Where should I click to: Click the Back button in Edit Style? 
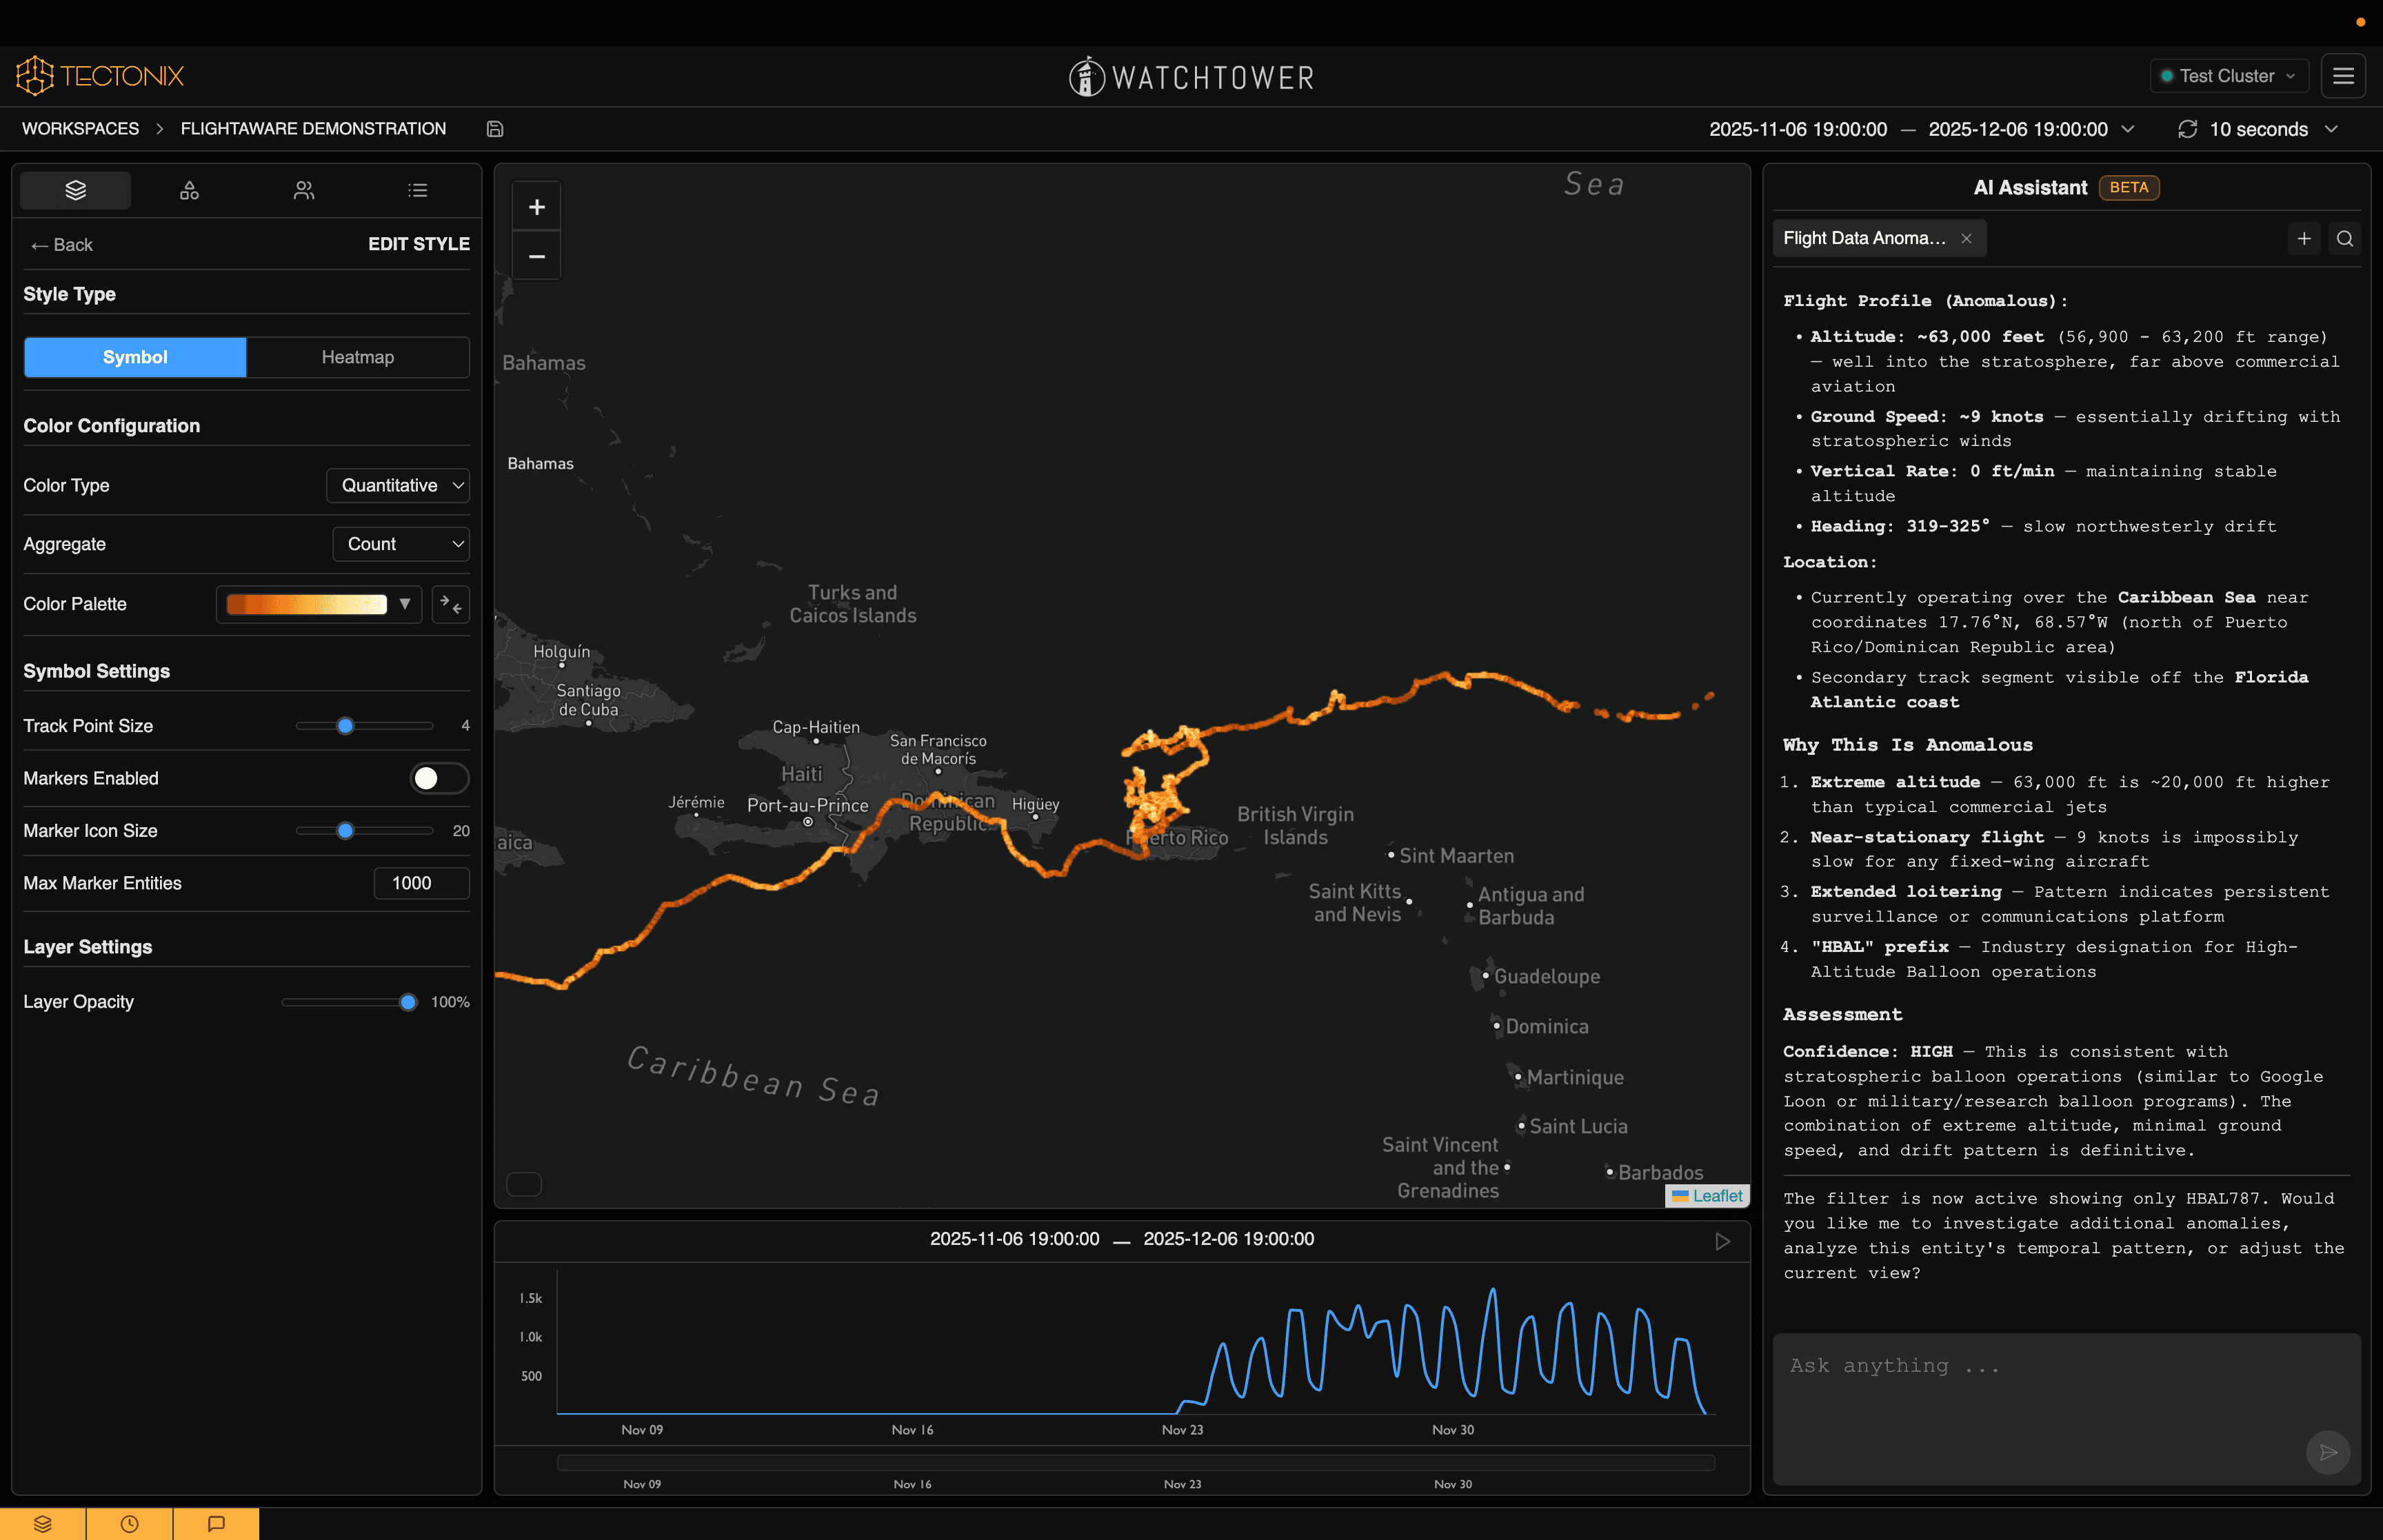point(62,245)
